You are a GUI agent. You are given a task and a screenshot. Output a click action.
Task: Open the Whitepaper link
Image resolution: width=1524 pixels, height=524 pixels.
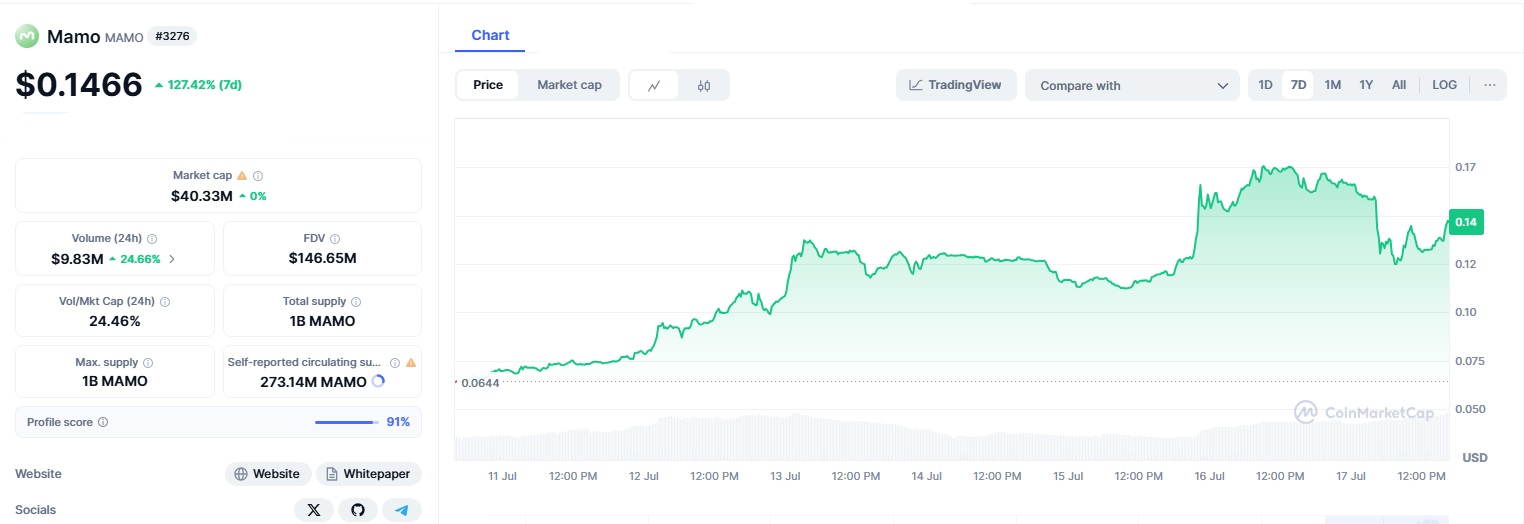370,474
